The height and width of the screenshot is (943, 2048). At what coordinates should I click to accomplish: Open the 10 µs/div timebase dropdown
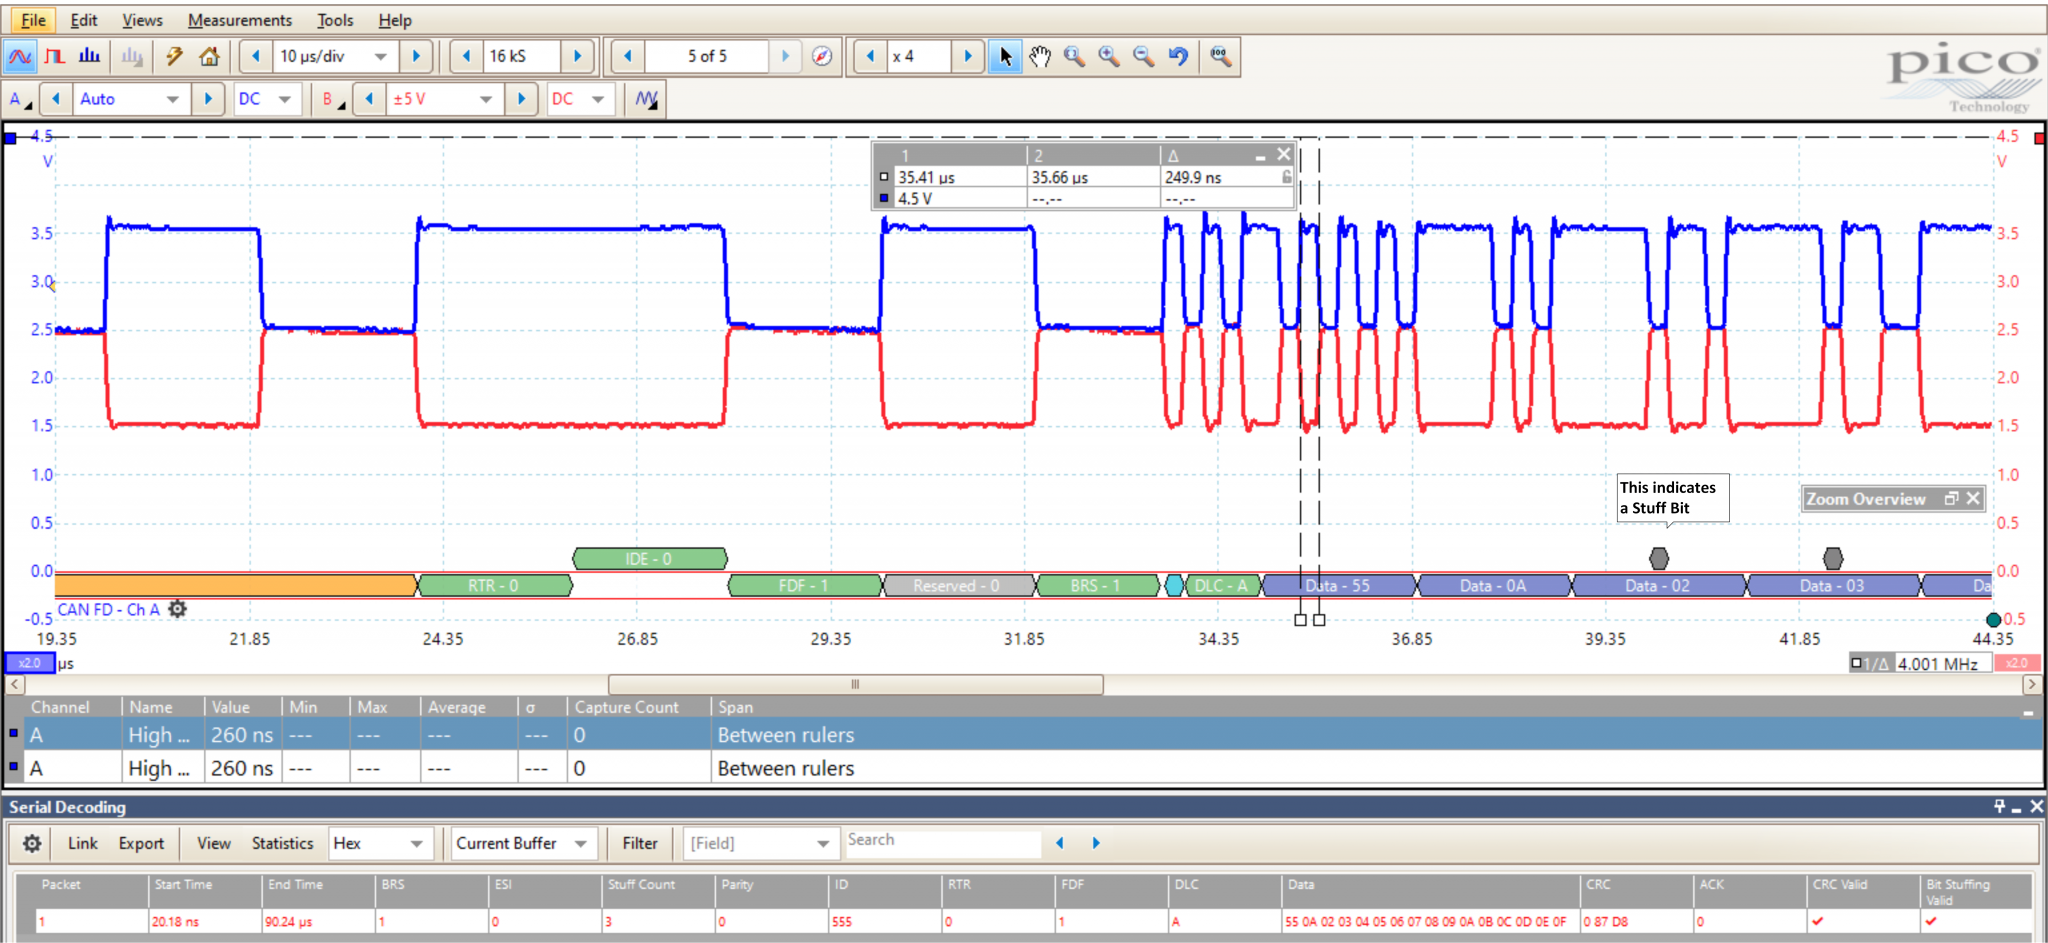pos(380,57)
